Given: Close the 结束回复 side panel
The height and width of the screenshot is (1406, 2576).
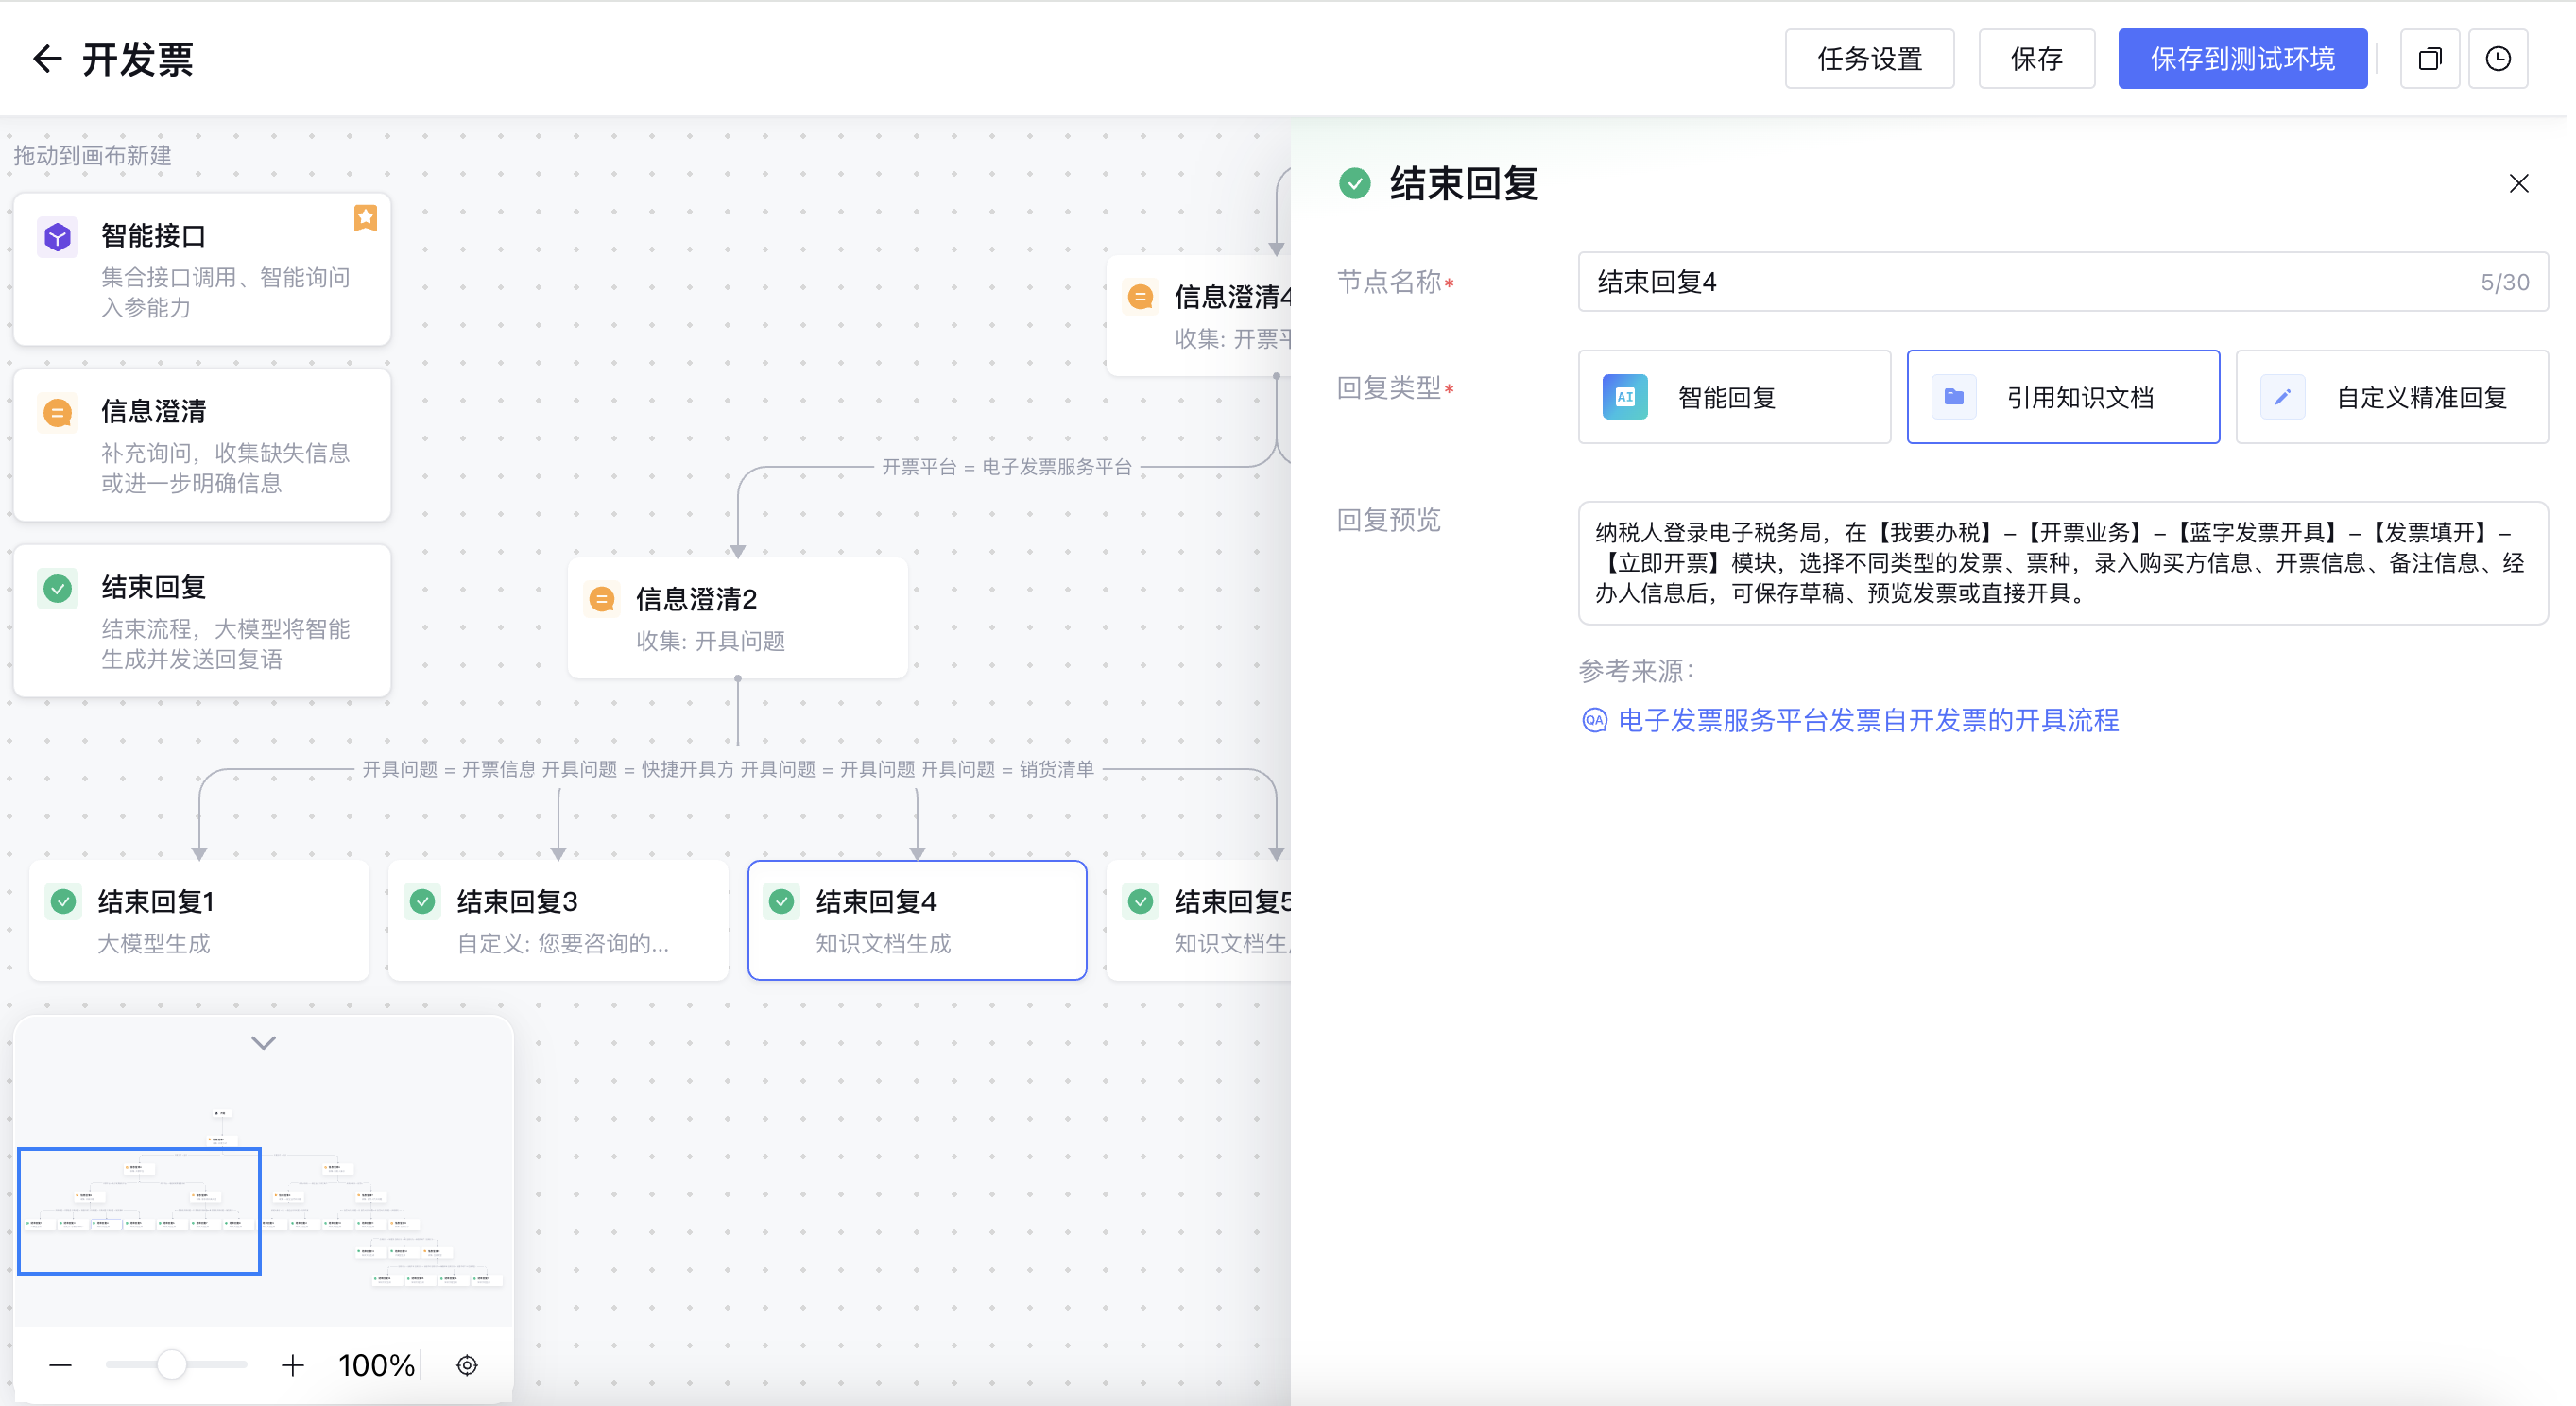Looking at the screenshot, I should click(x=2518, y=183).
